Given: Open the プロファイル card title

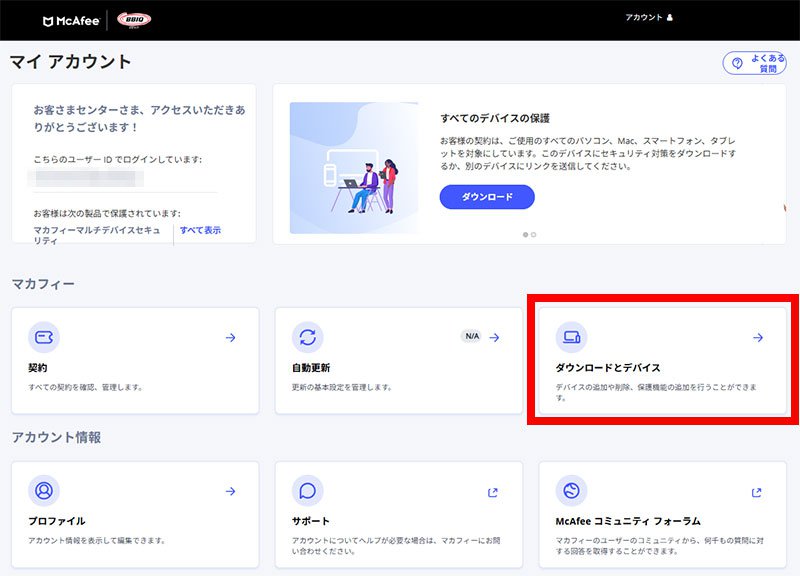Looking at the screenshot, I should 57,521.
